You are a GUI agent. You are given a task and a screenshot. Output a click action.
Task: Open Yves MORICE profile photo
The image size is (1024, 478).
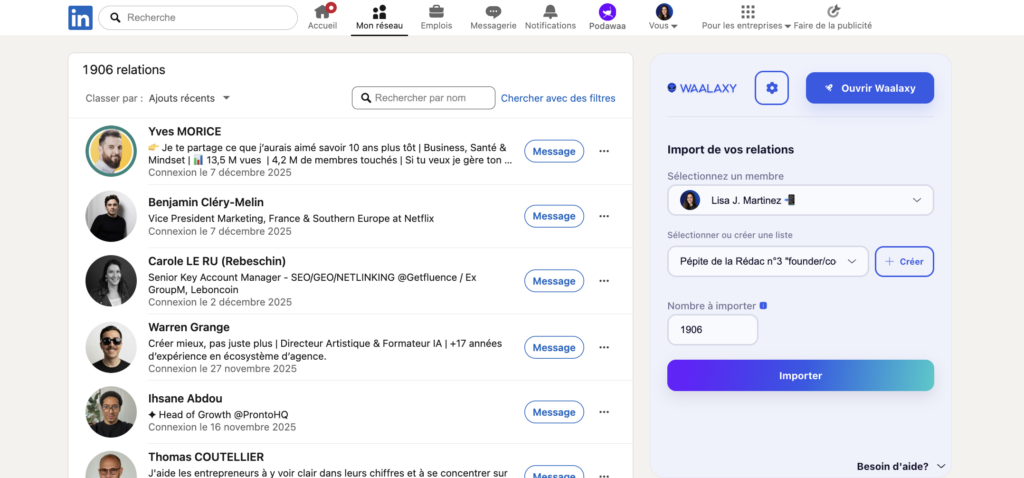[111, 151]
